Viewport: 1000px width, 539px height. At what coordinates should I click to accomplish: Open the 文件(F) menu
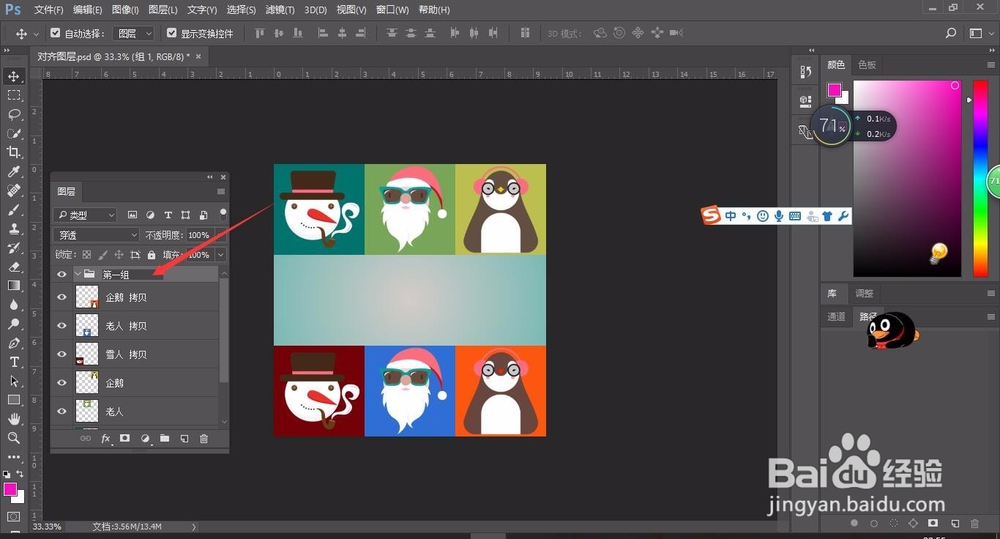48,10
